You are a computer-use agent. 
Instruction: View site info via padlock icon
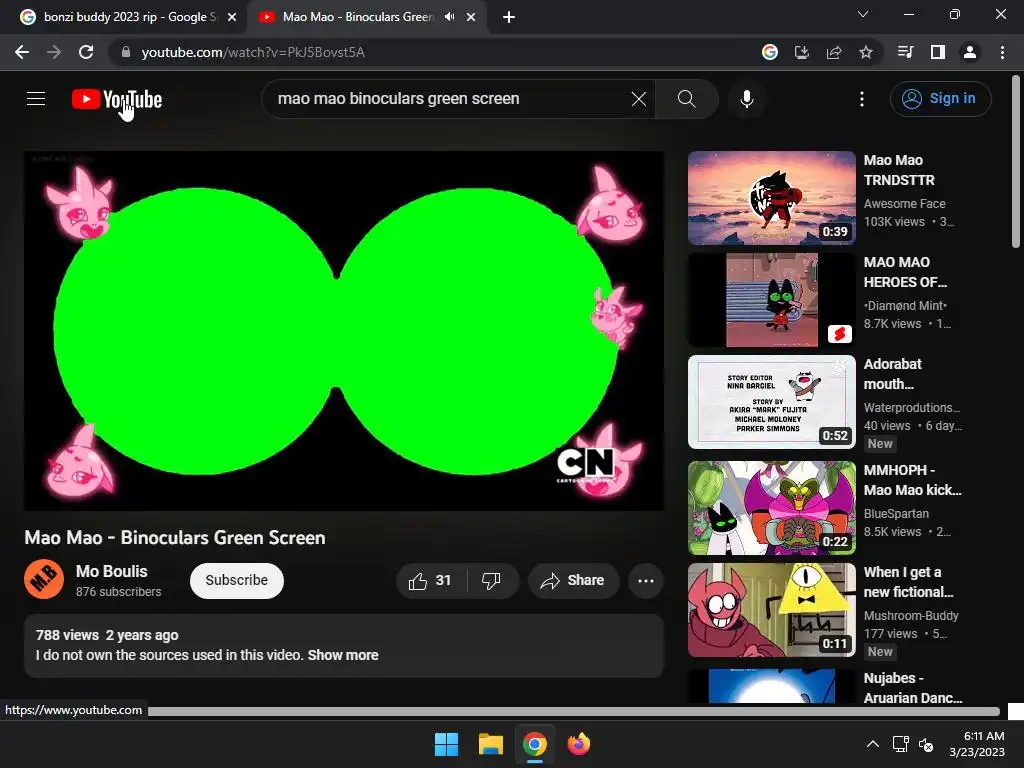(125, 52)
